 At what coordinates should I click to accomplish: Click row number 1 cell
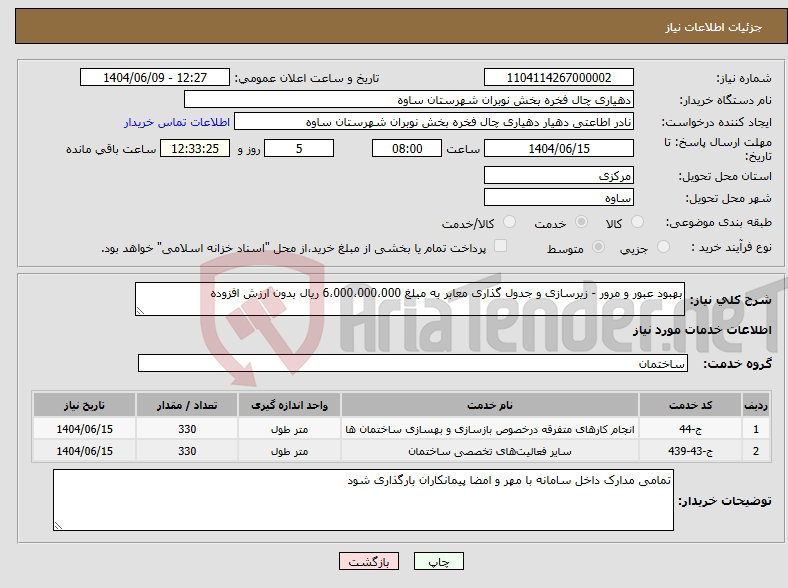(x=756, y=429)
